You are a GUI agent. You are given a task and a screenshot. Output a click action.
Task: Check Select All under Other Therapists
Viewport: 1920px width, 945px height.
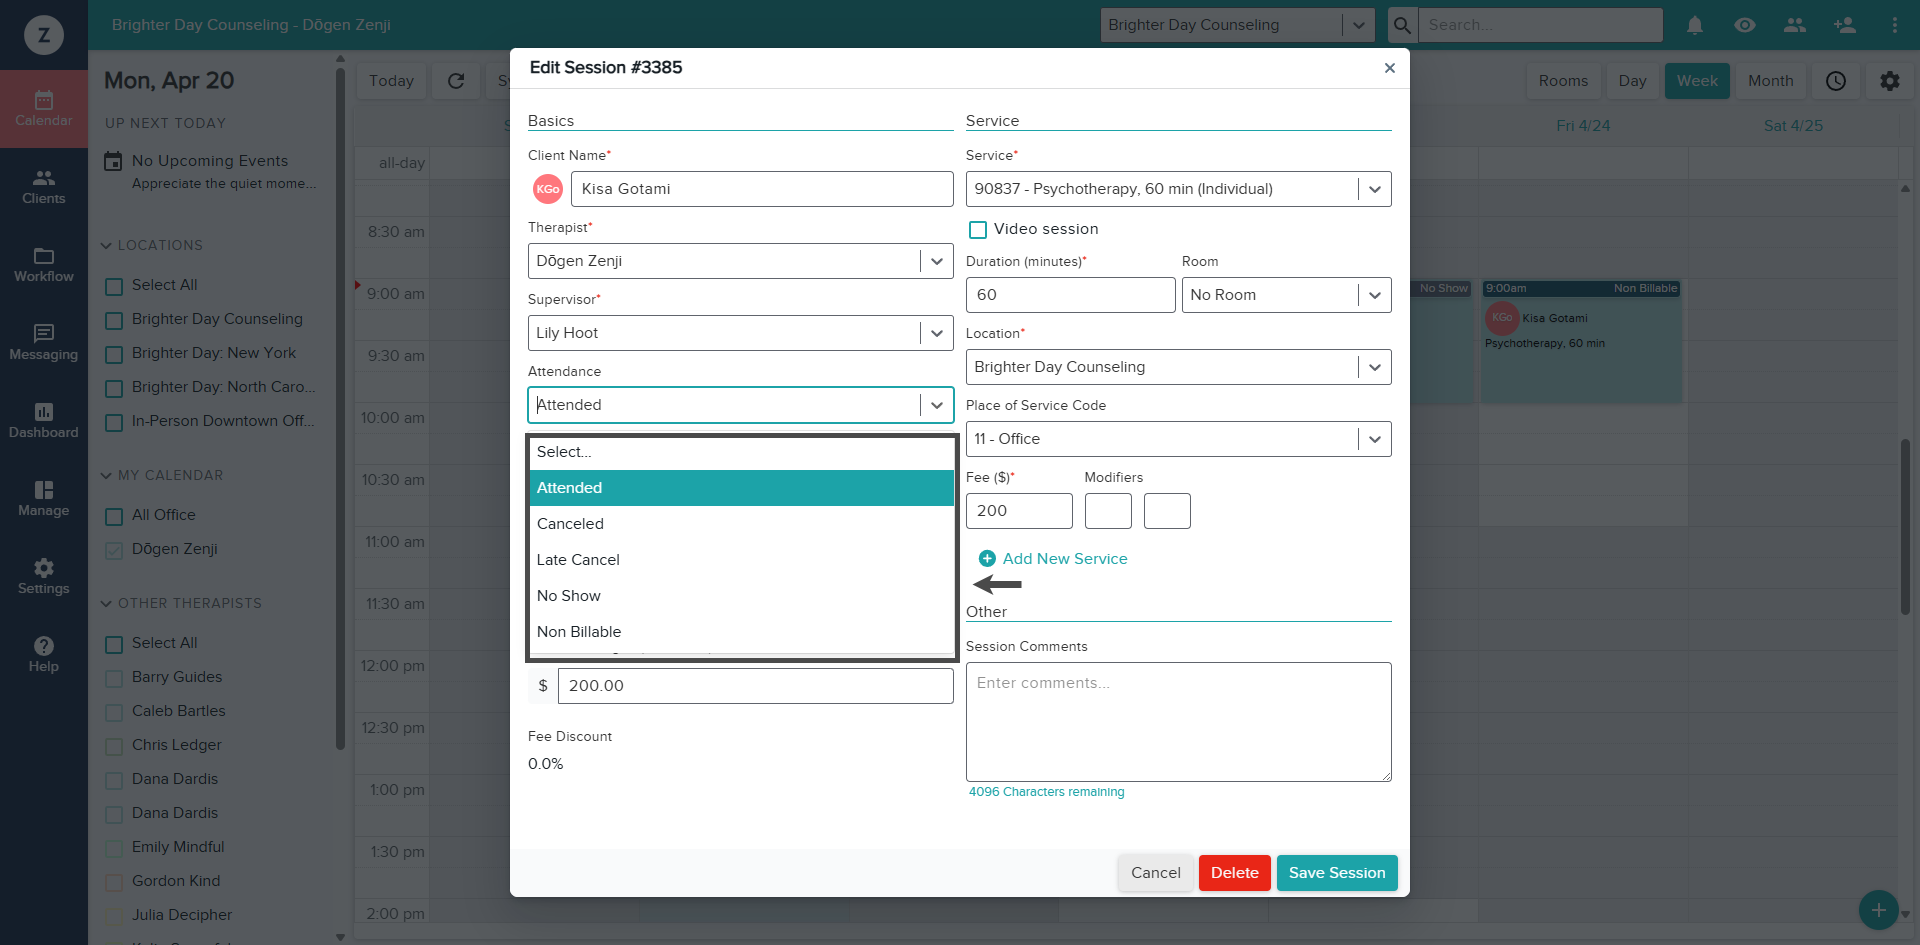[114, 645]
